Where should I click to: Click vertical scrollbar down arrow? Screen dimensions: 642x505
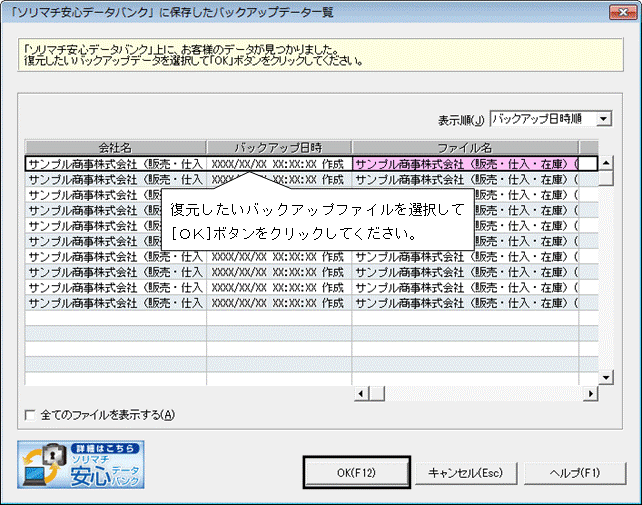pos(606,377)
